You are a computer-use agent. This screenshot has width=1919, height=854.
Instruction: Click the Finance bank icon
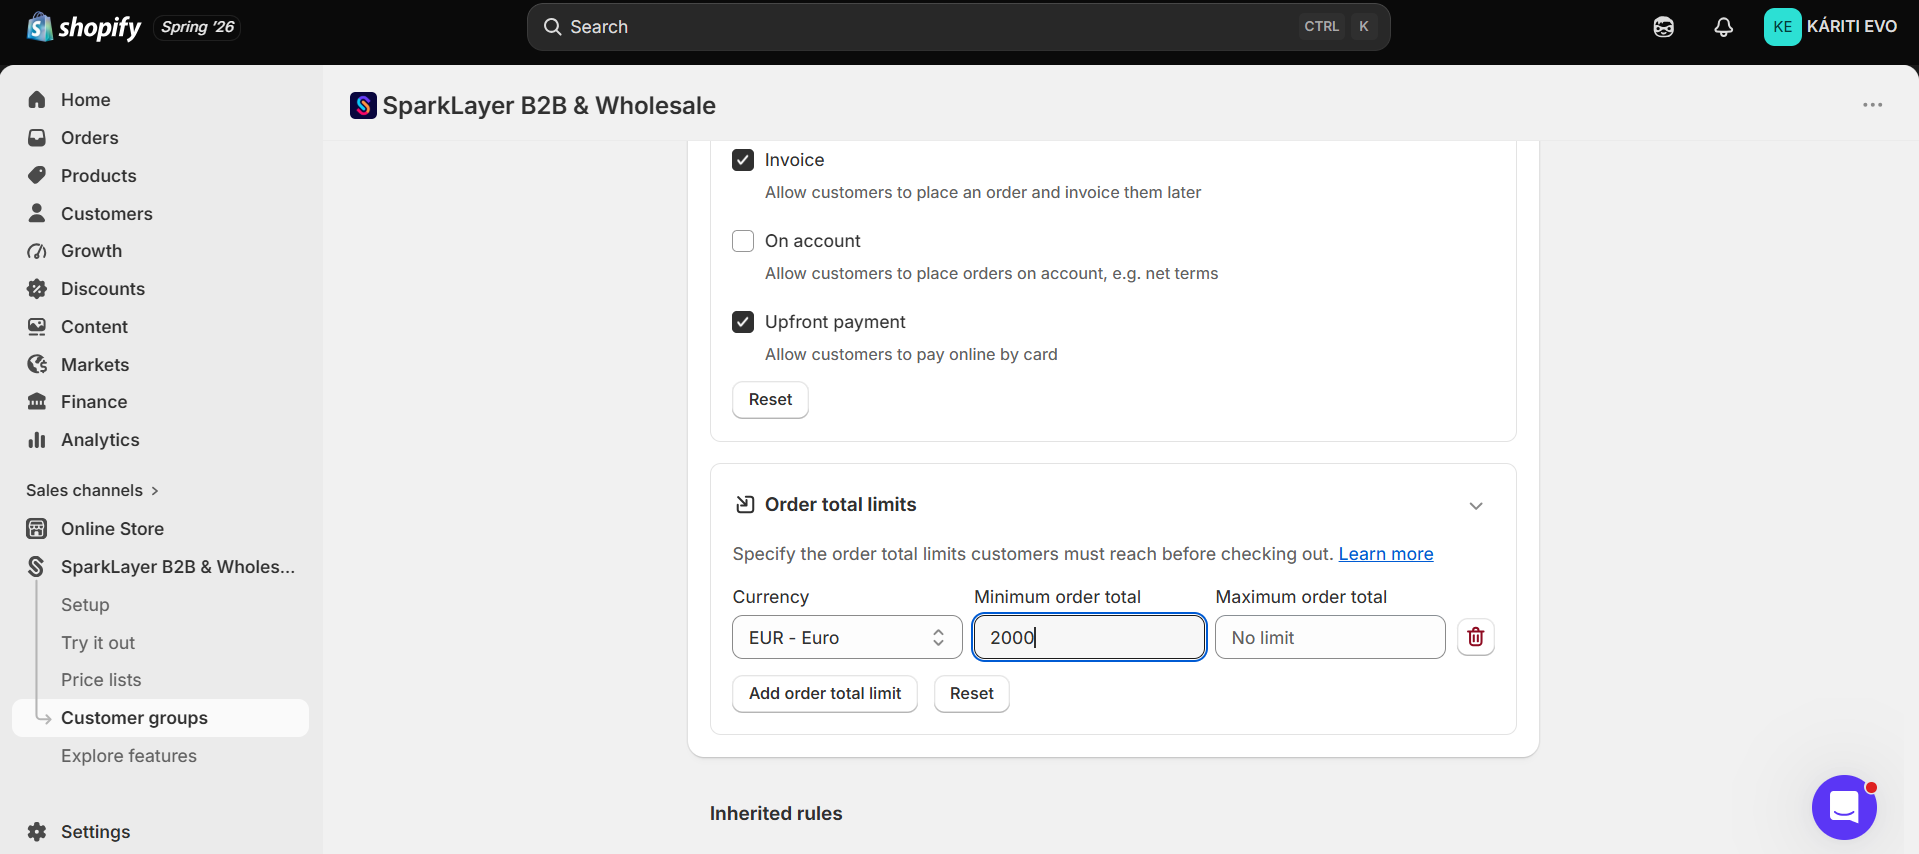click(37, 402)
